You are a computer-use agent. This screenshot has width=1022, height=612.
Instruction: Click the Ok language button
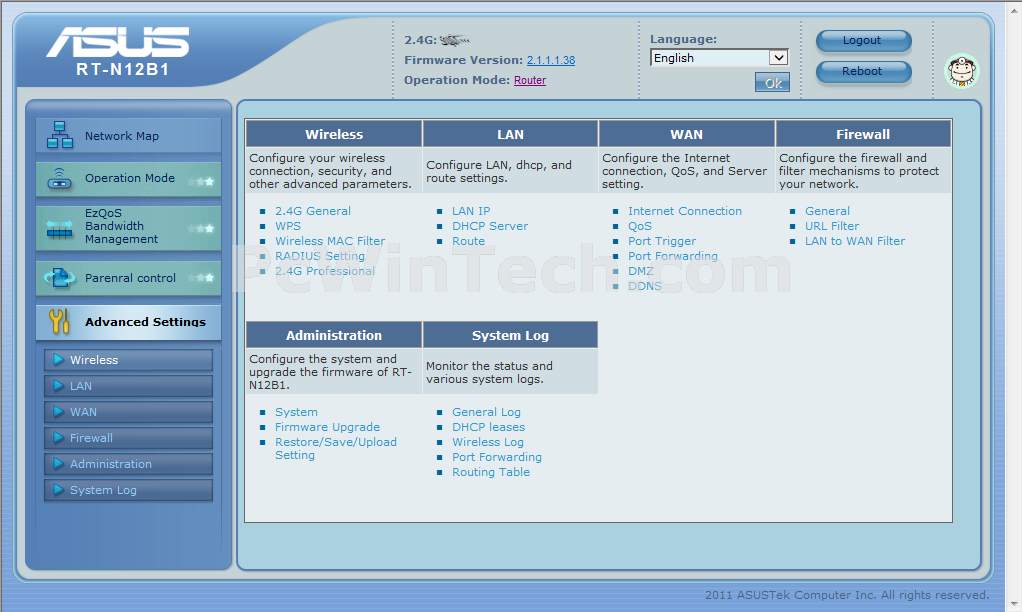tap(772, 83)
